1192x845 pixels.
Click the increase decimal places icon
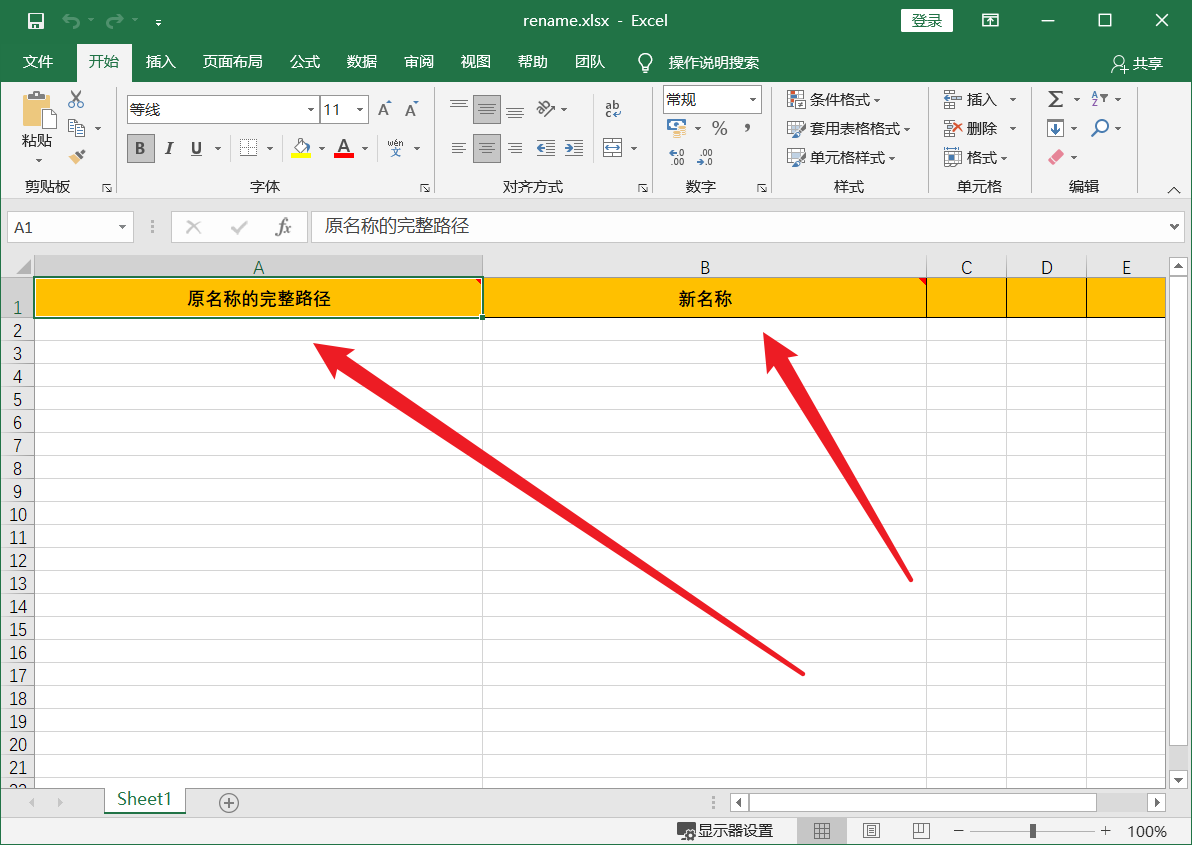(679, 157)
